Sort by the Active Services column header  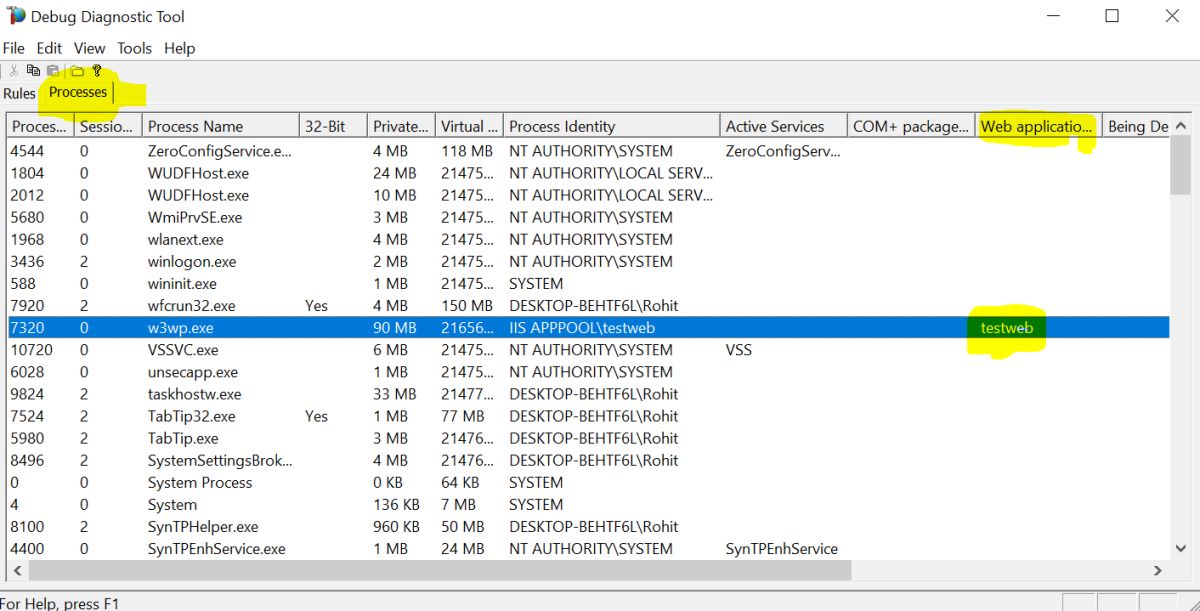pos(783,126)
